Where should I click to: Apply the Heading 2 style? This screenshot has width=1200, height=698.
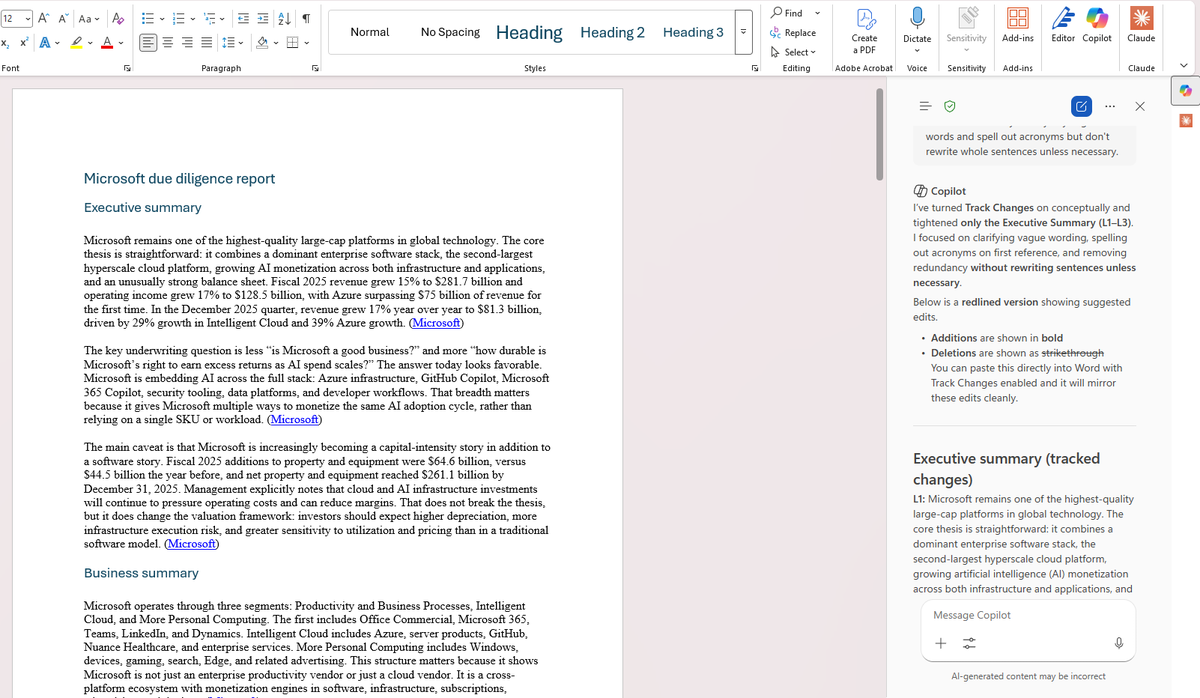pyautogui.click(x=612, y=32)
